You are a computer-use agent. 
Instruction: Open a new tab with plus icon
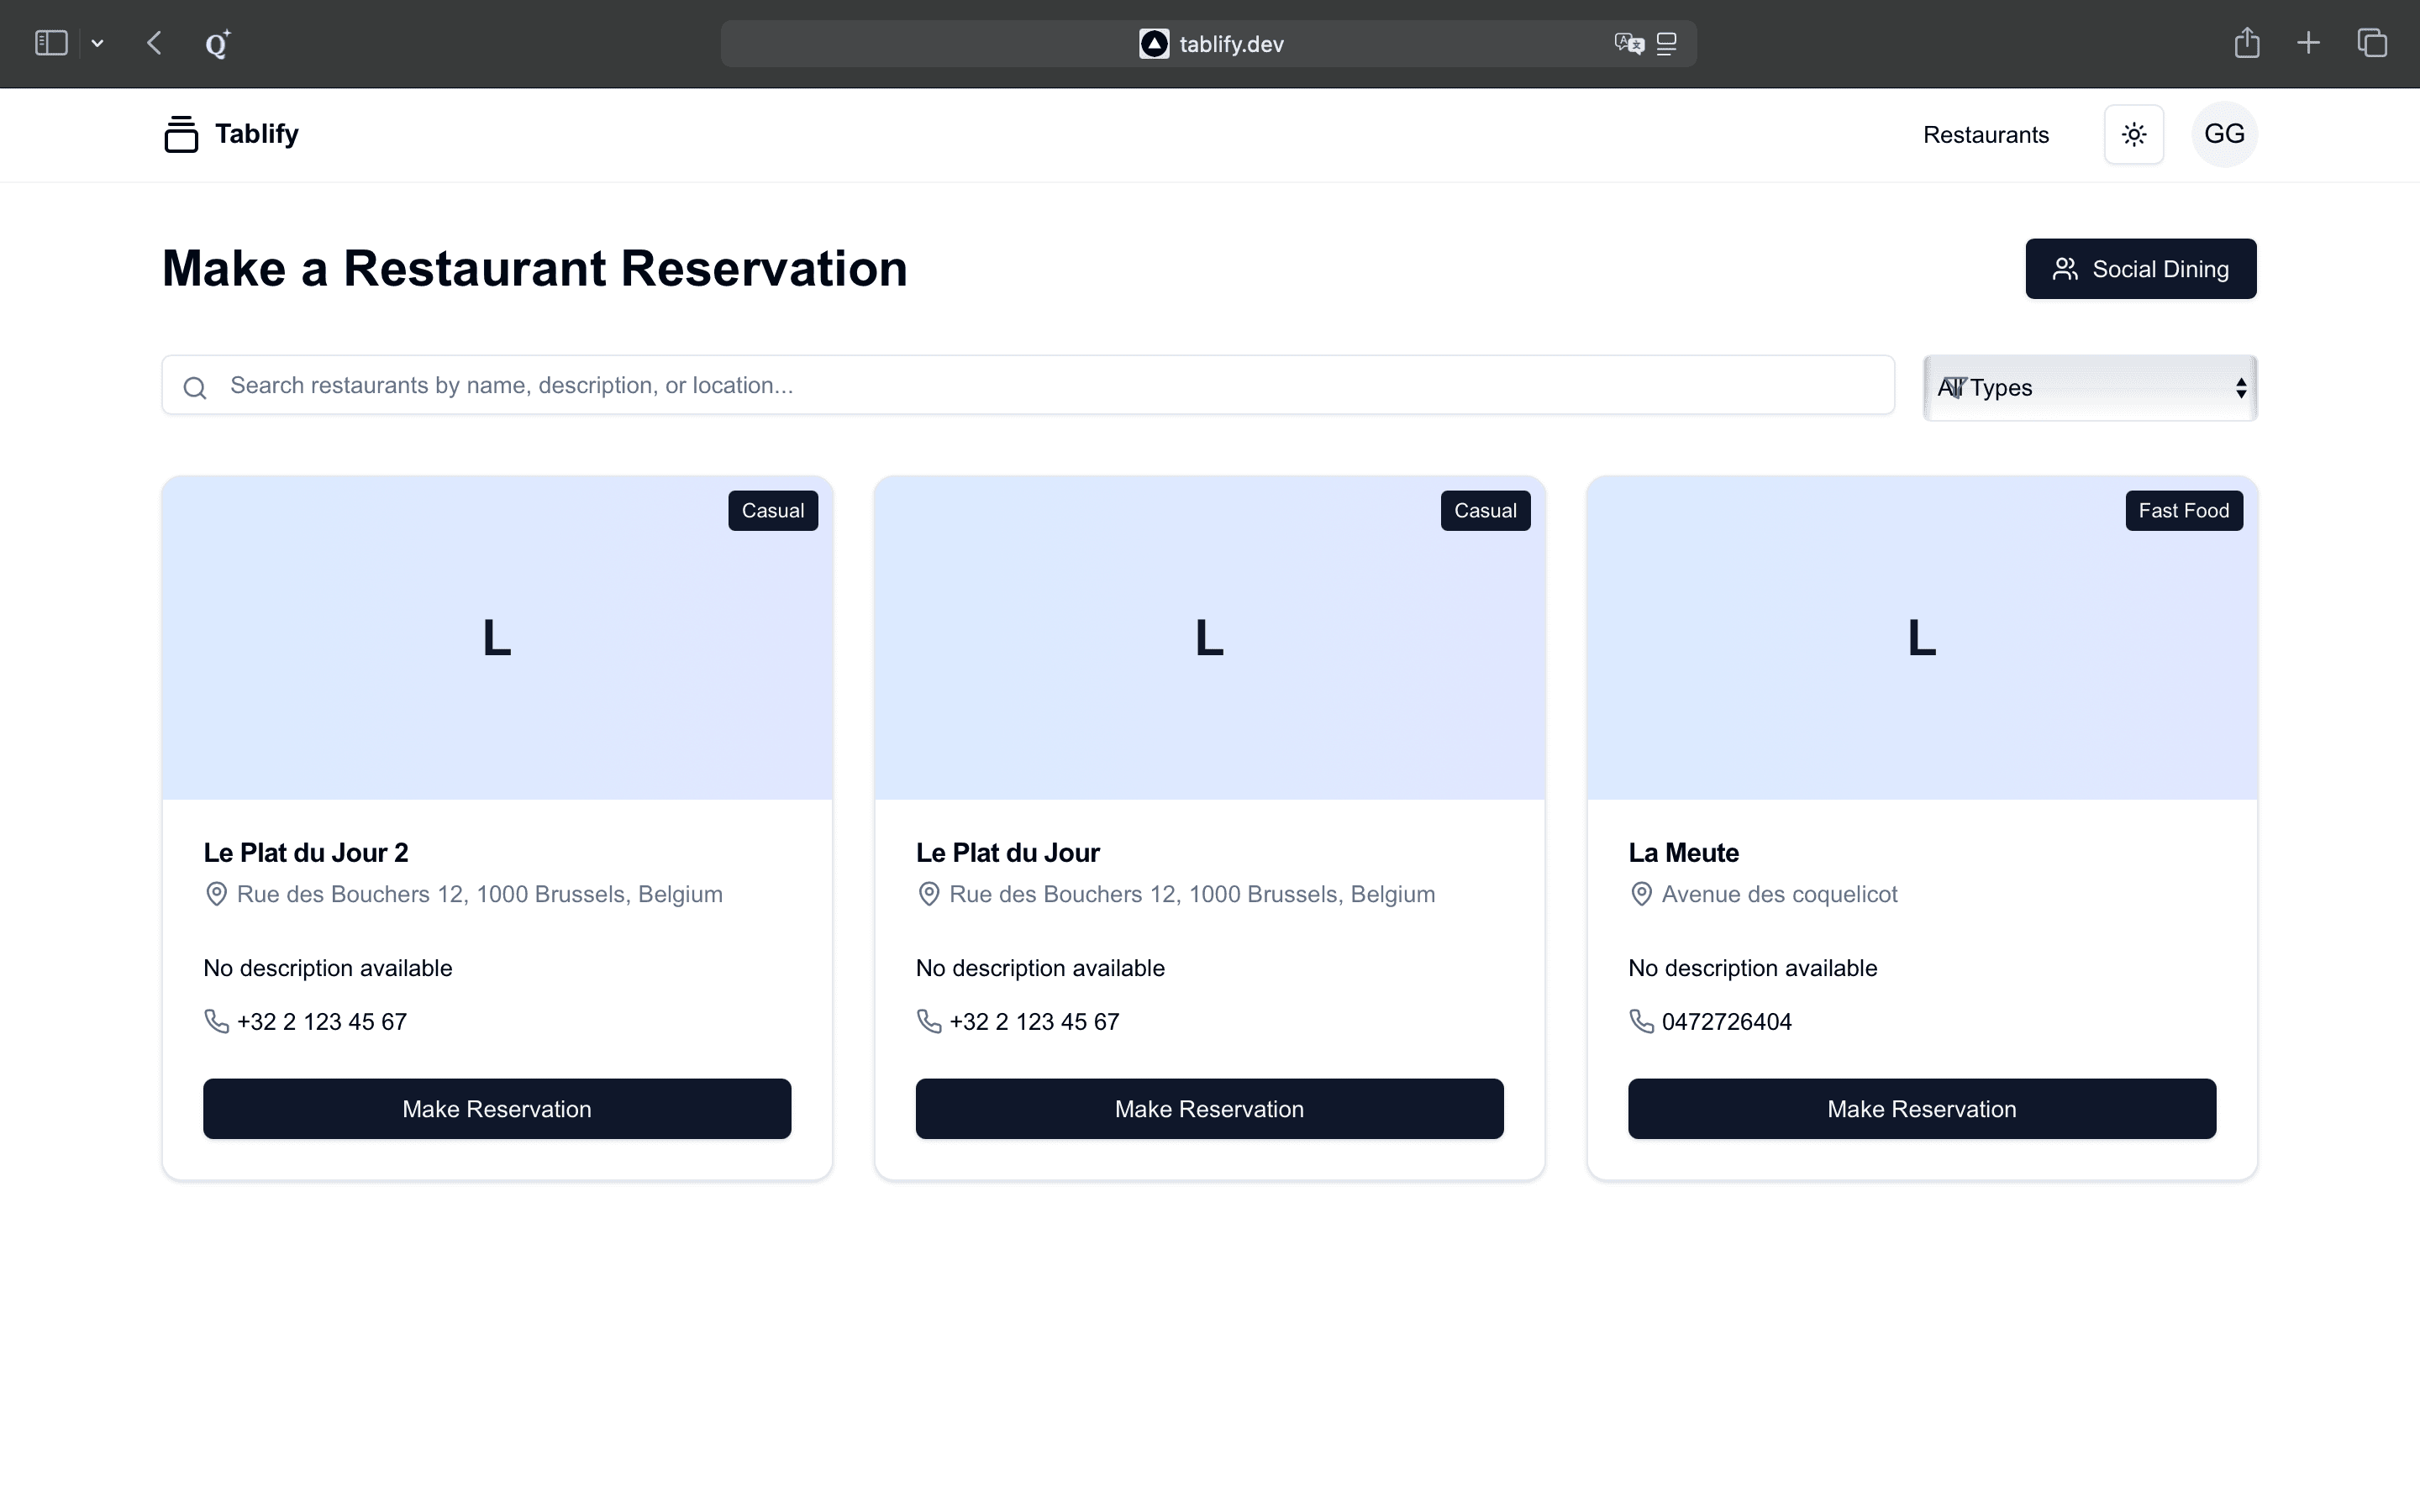point(2308,43)
